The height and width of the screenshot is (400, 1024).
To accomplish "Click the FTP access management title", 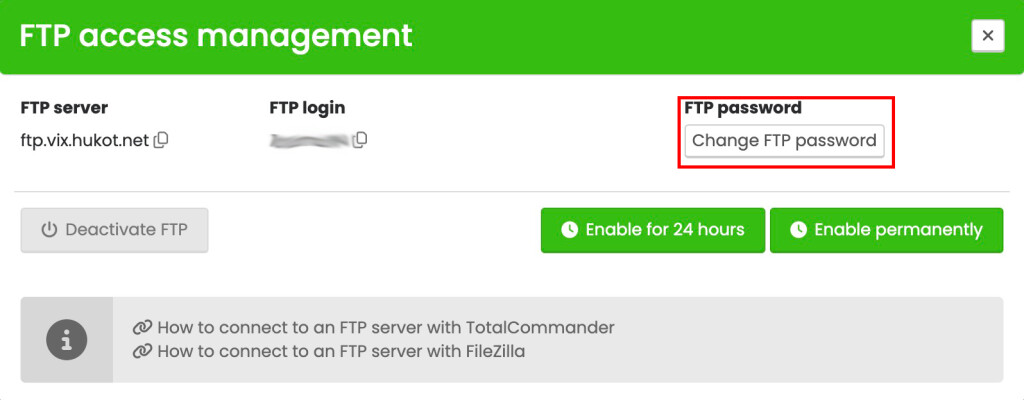I will pos(216,36).
